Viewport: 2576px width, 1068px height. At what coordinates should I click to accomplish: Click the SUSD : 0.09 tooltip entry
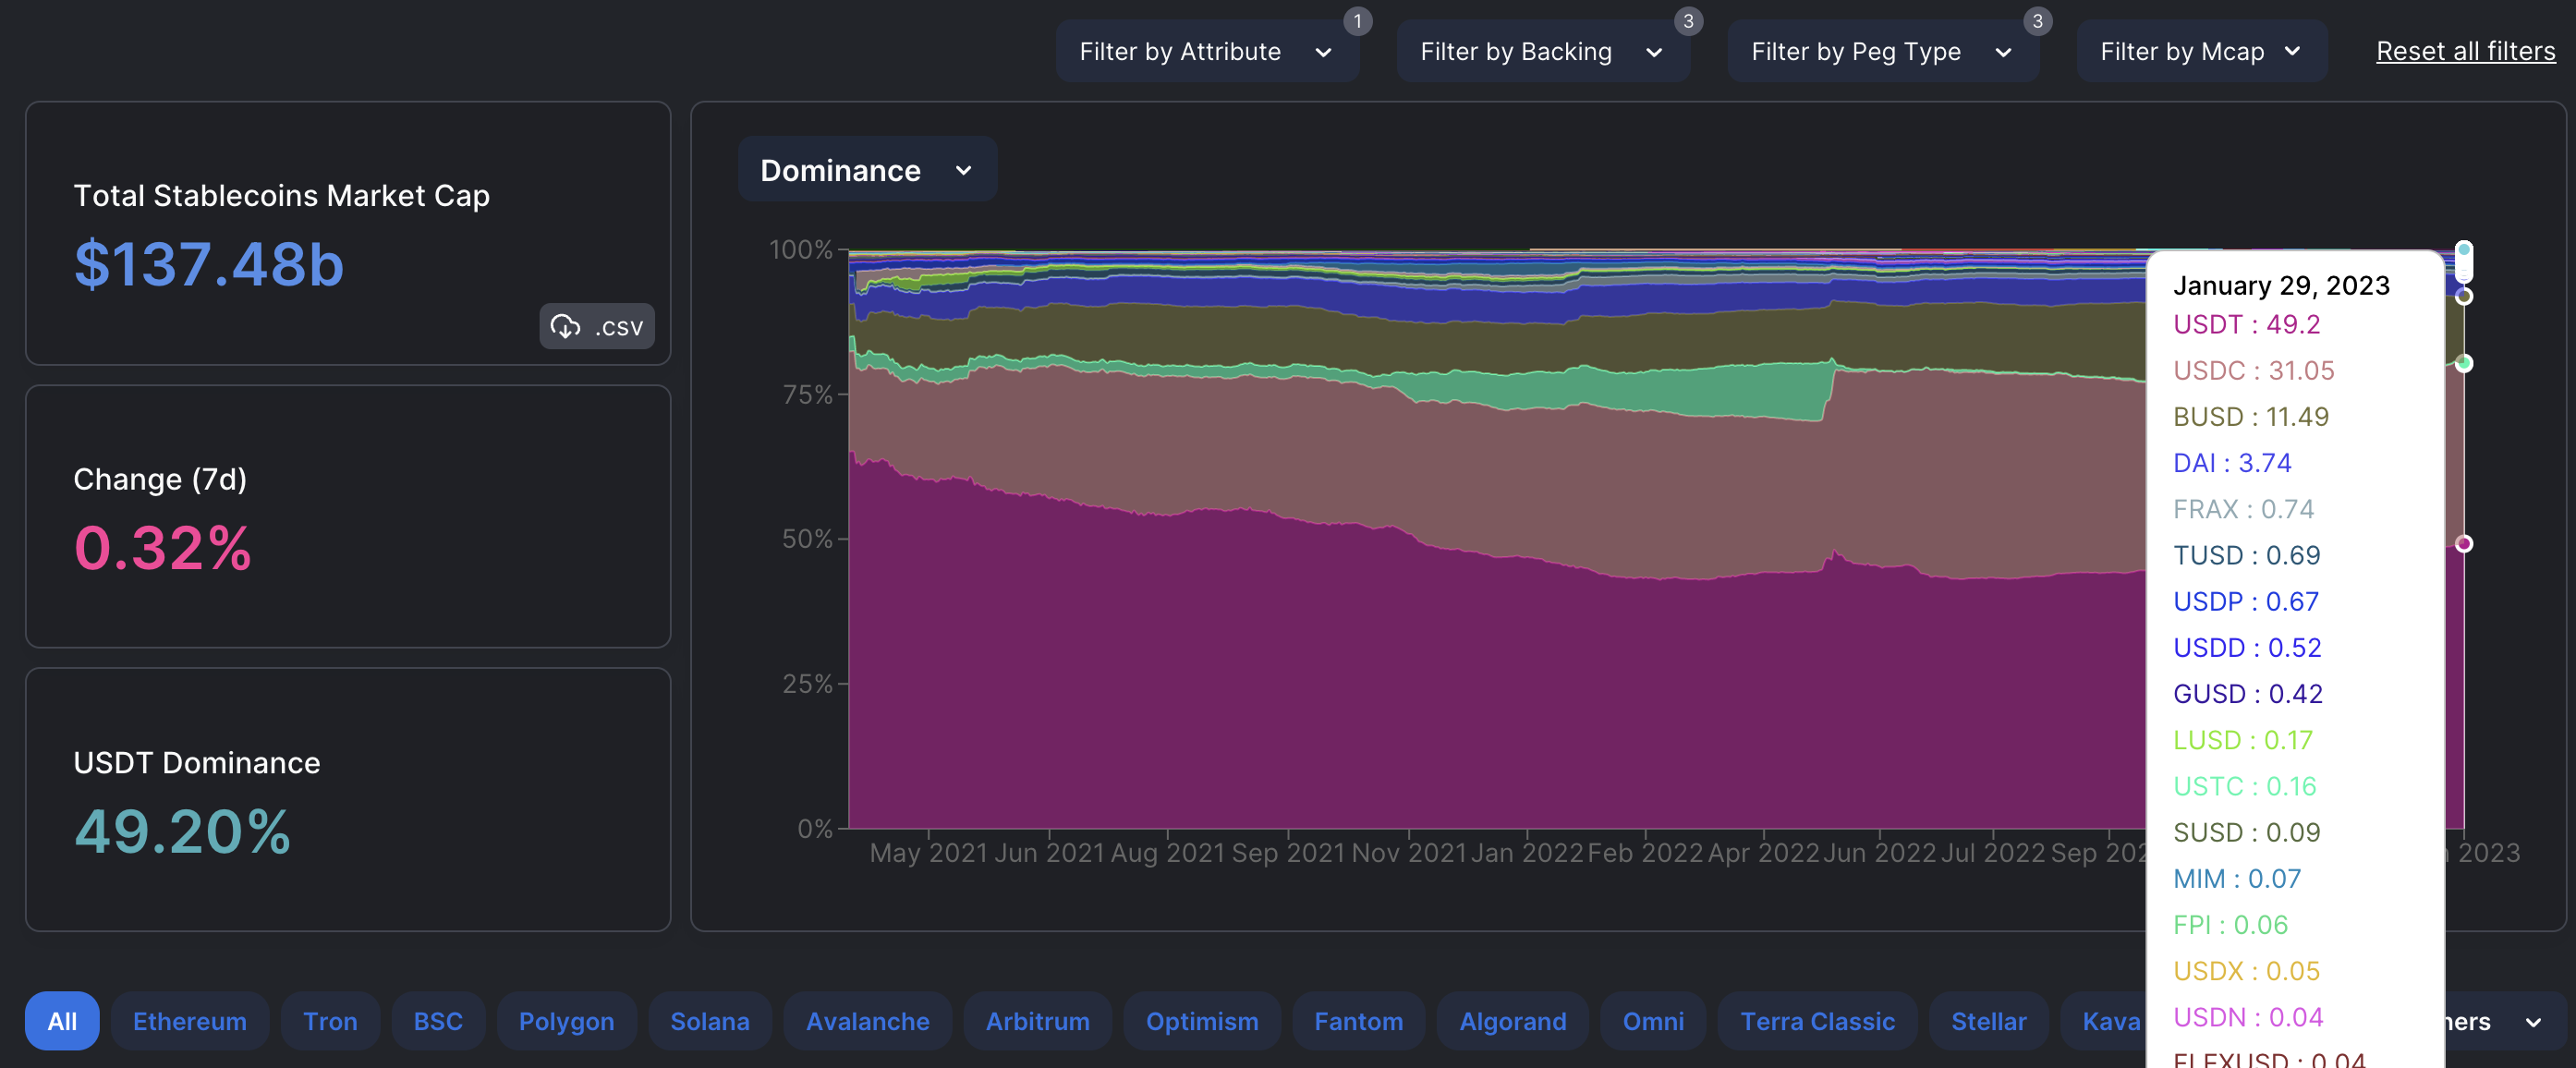click(2245, 832)
